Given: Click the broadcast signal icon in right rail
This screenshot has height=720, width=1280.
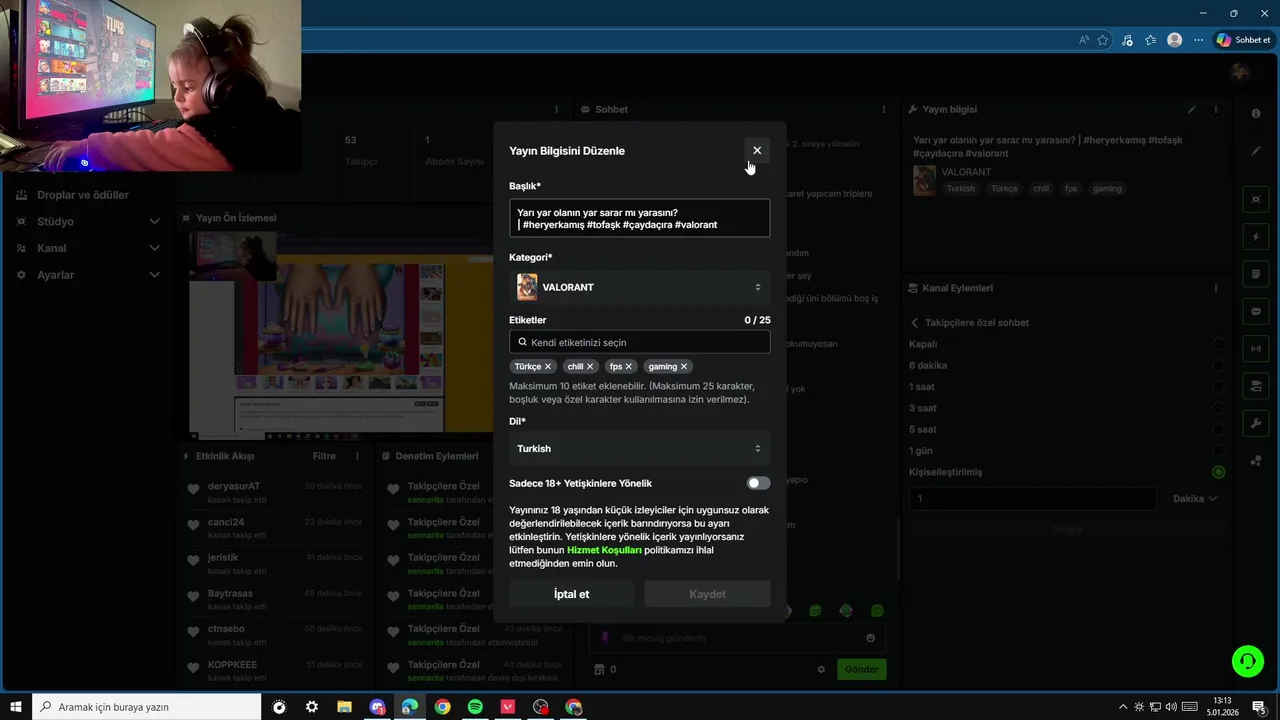Looking at the screenshot, I should pyautogui.click(x=1256, y=348).
